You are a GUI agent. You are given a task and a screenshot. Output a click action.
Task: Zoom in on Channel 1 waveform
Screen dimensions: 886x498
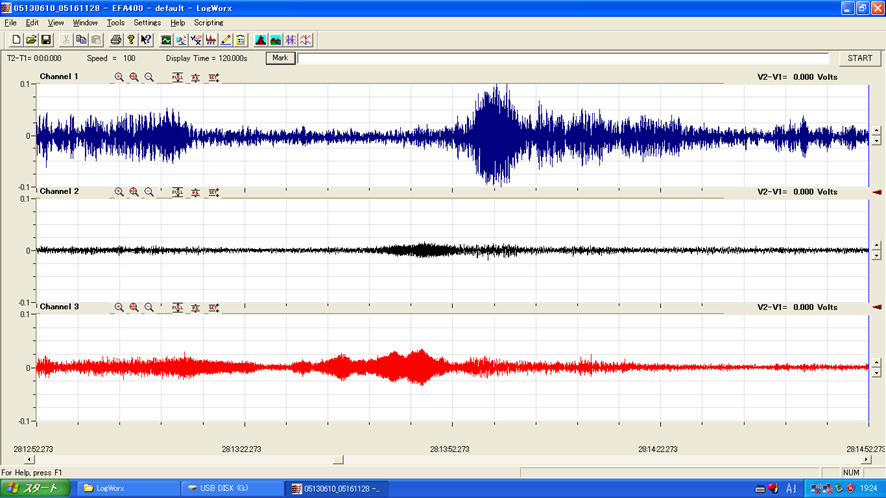point(134,77)
